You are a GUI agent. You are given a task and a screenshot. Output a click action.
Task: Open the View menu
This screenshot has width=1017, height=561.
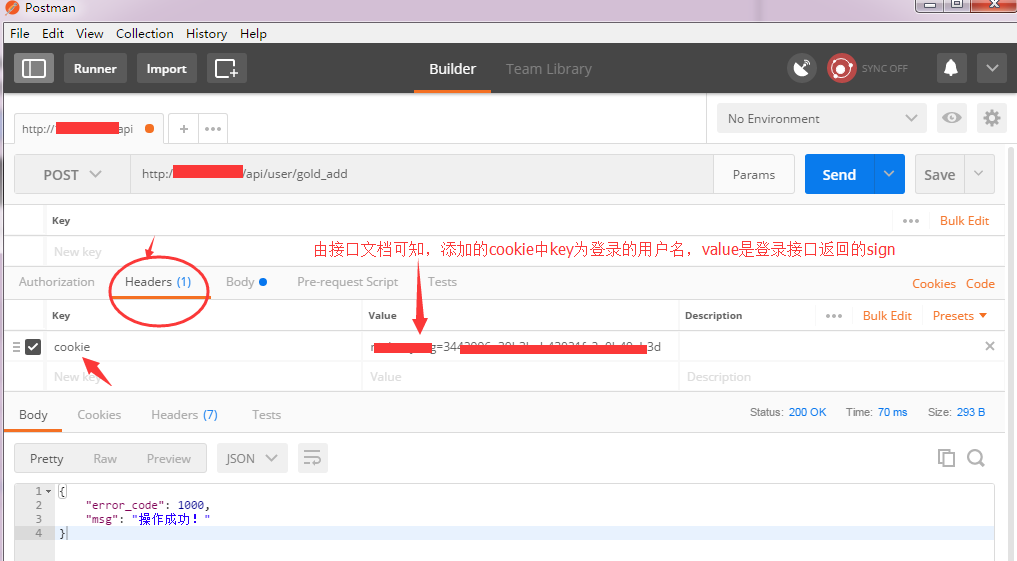pyautogui.click(x=90, y=34)
